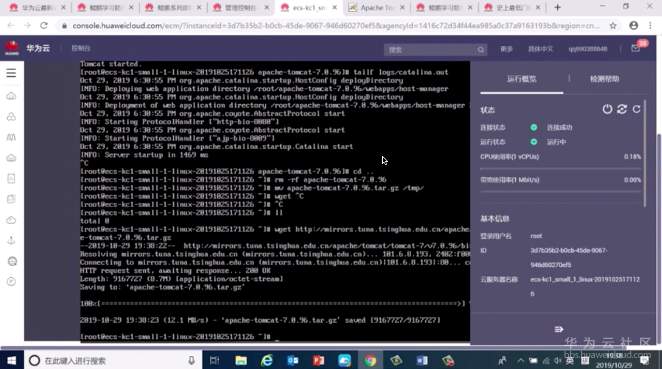Click the magnifier icon in the console search box
This screenshot has width=662, height=369.
(x=480, y=50)
